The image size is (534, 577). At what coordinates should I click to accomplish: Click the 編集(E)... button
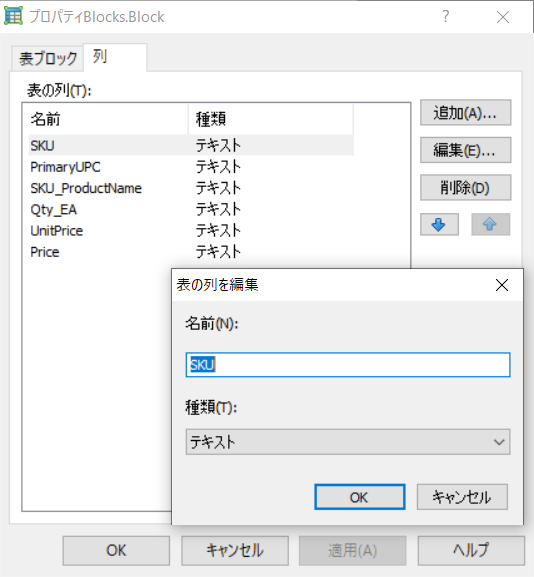click(x=466, y=150)
